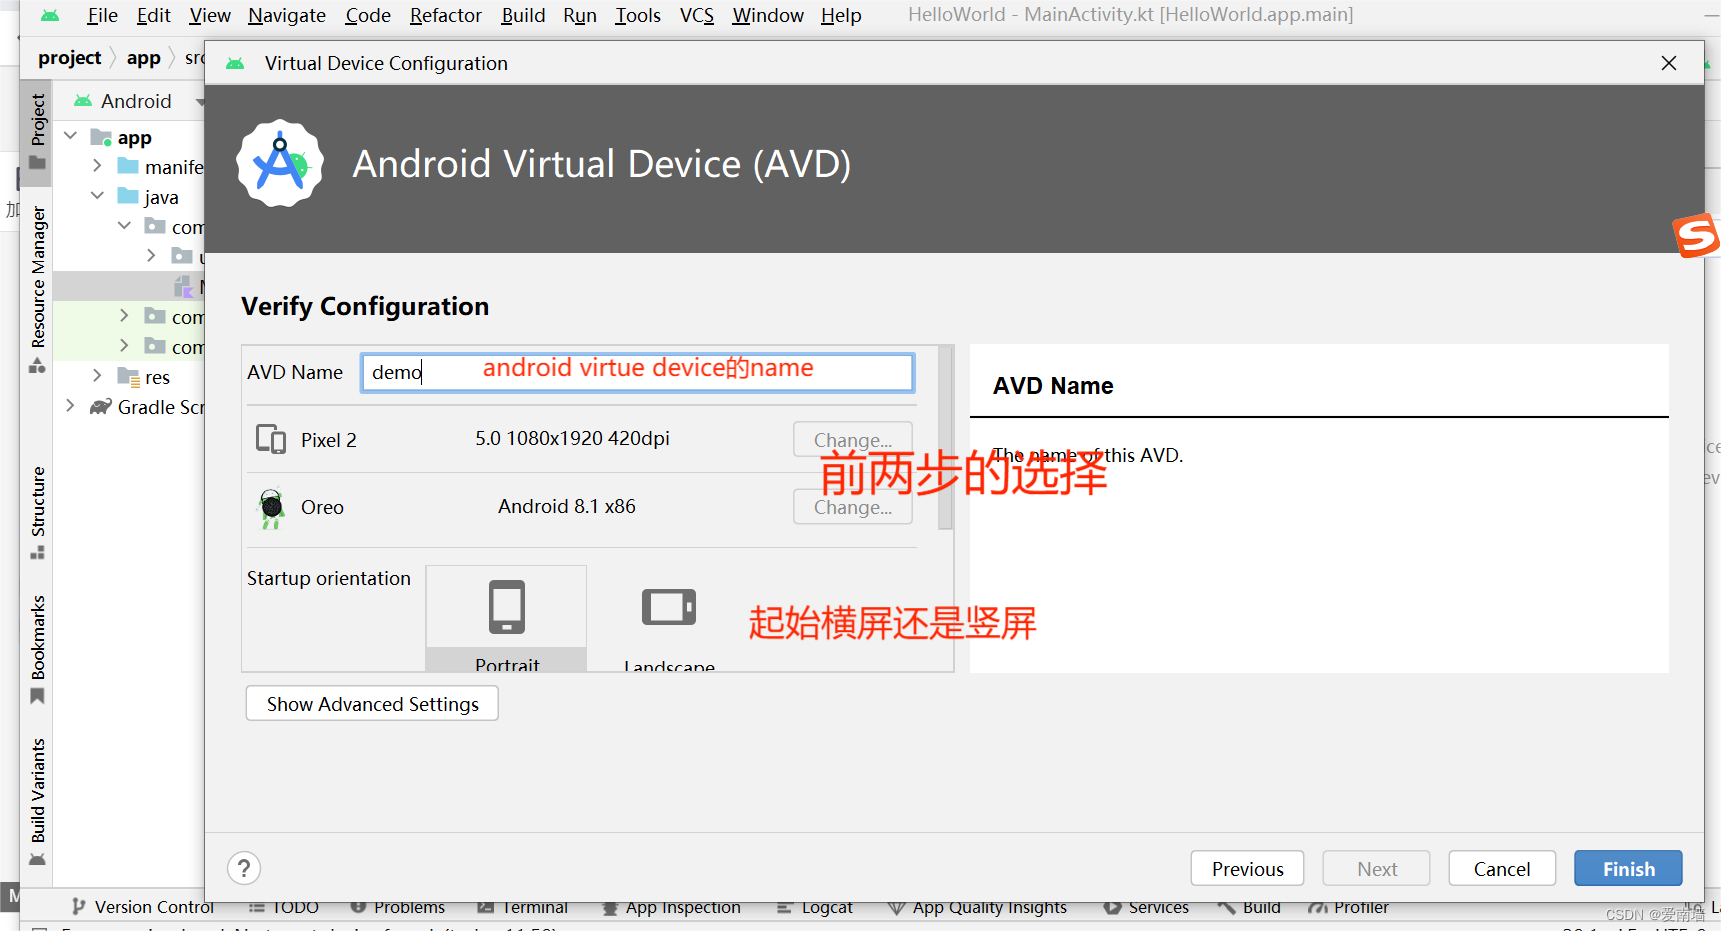Screen dimensions: 1721x931
Task: Click Change button for Pixel 2 device
Action: (x=853, y=439)
